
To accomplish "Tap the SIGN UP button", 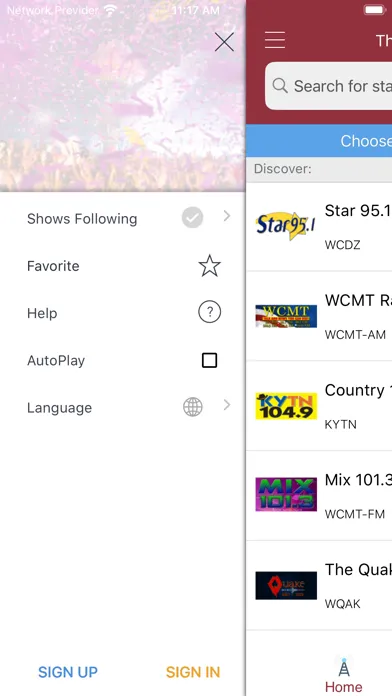I will [68, 672].
